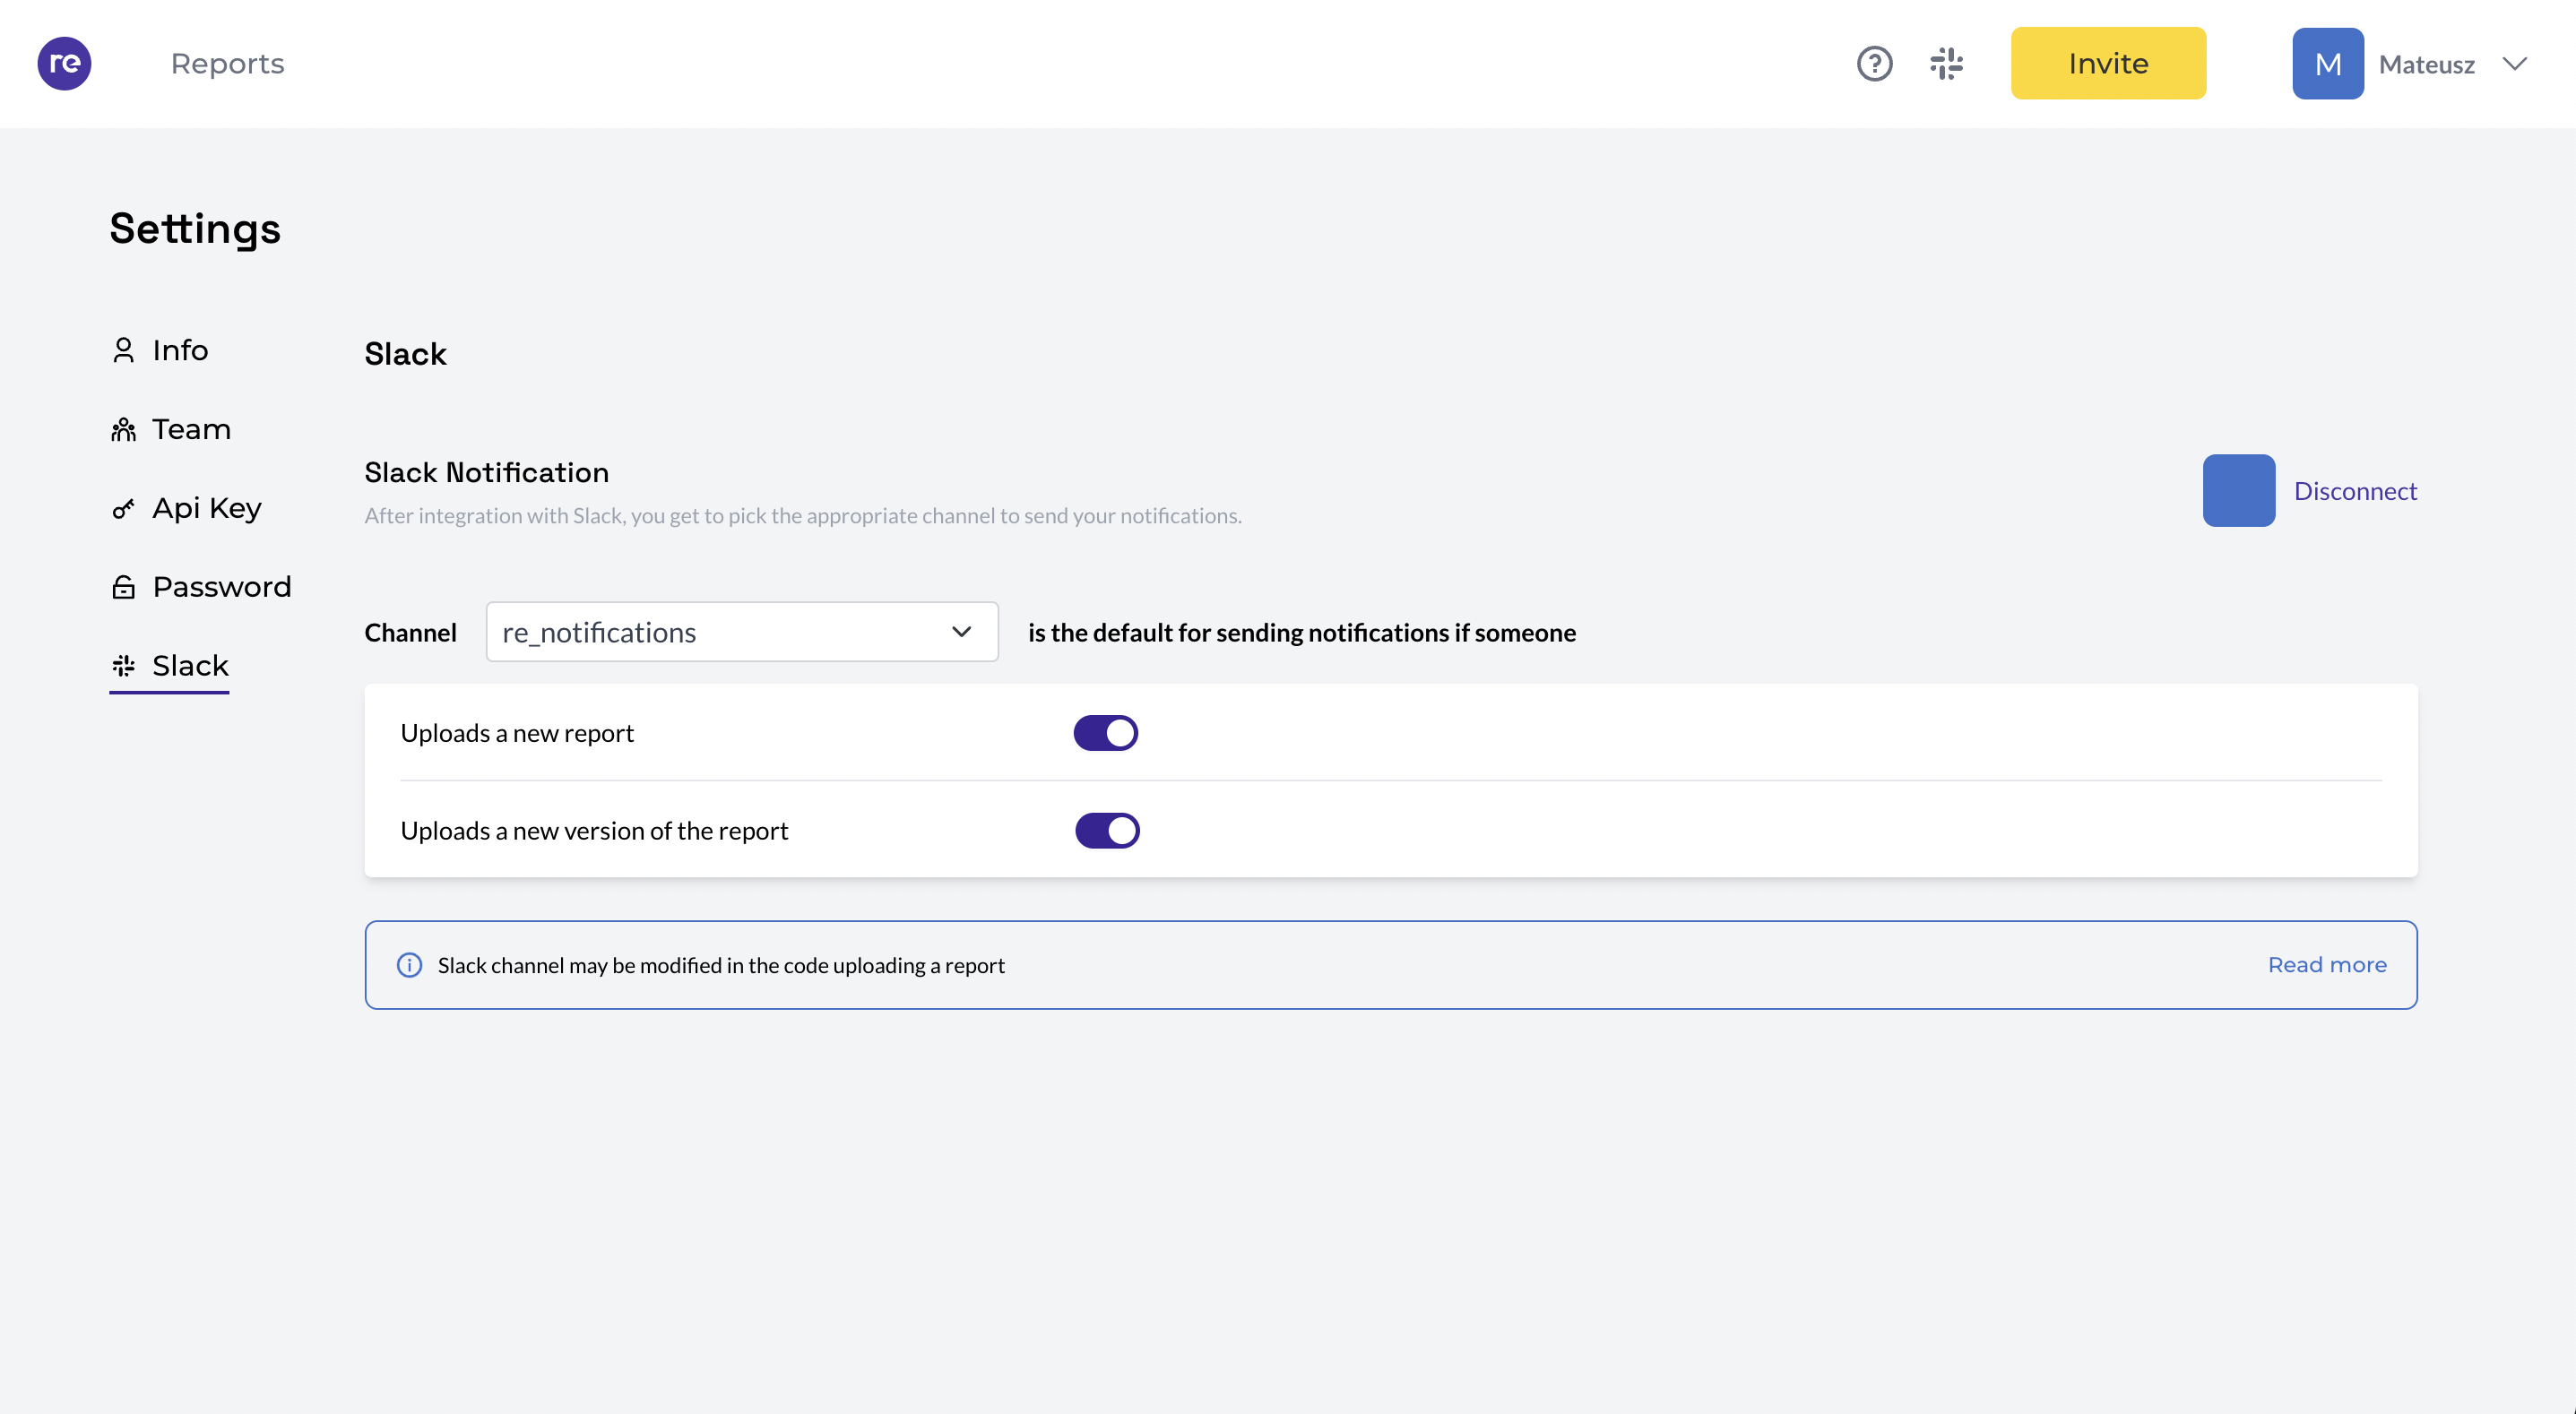Click the Disconnect link

coord(2355,491)
